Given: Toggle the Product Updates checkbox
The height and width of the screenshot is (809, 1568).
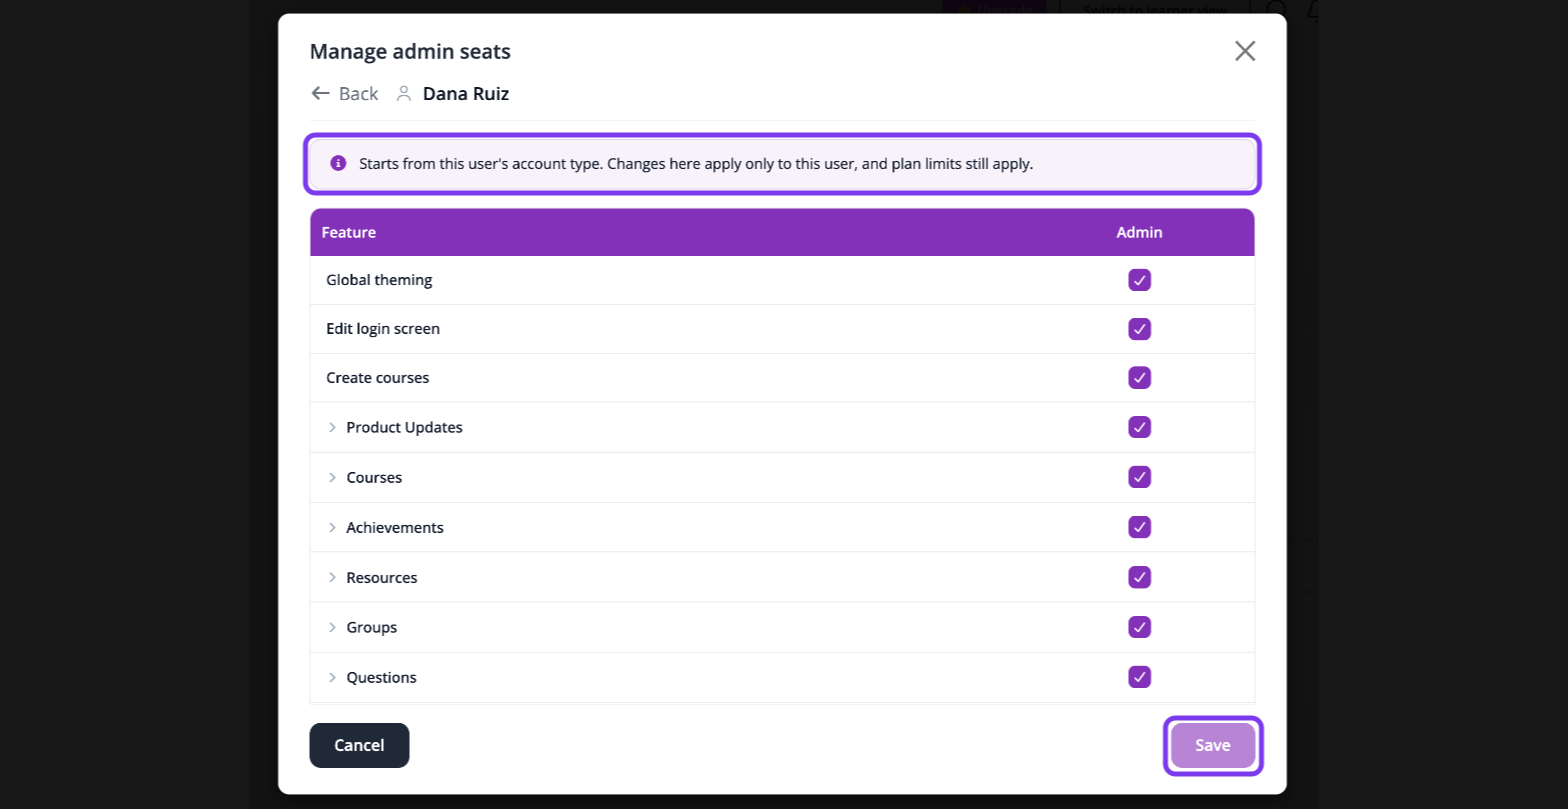Looking at the screenshot, I should [x=1139, y=427].
